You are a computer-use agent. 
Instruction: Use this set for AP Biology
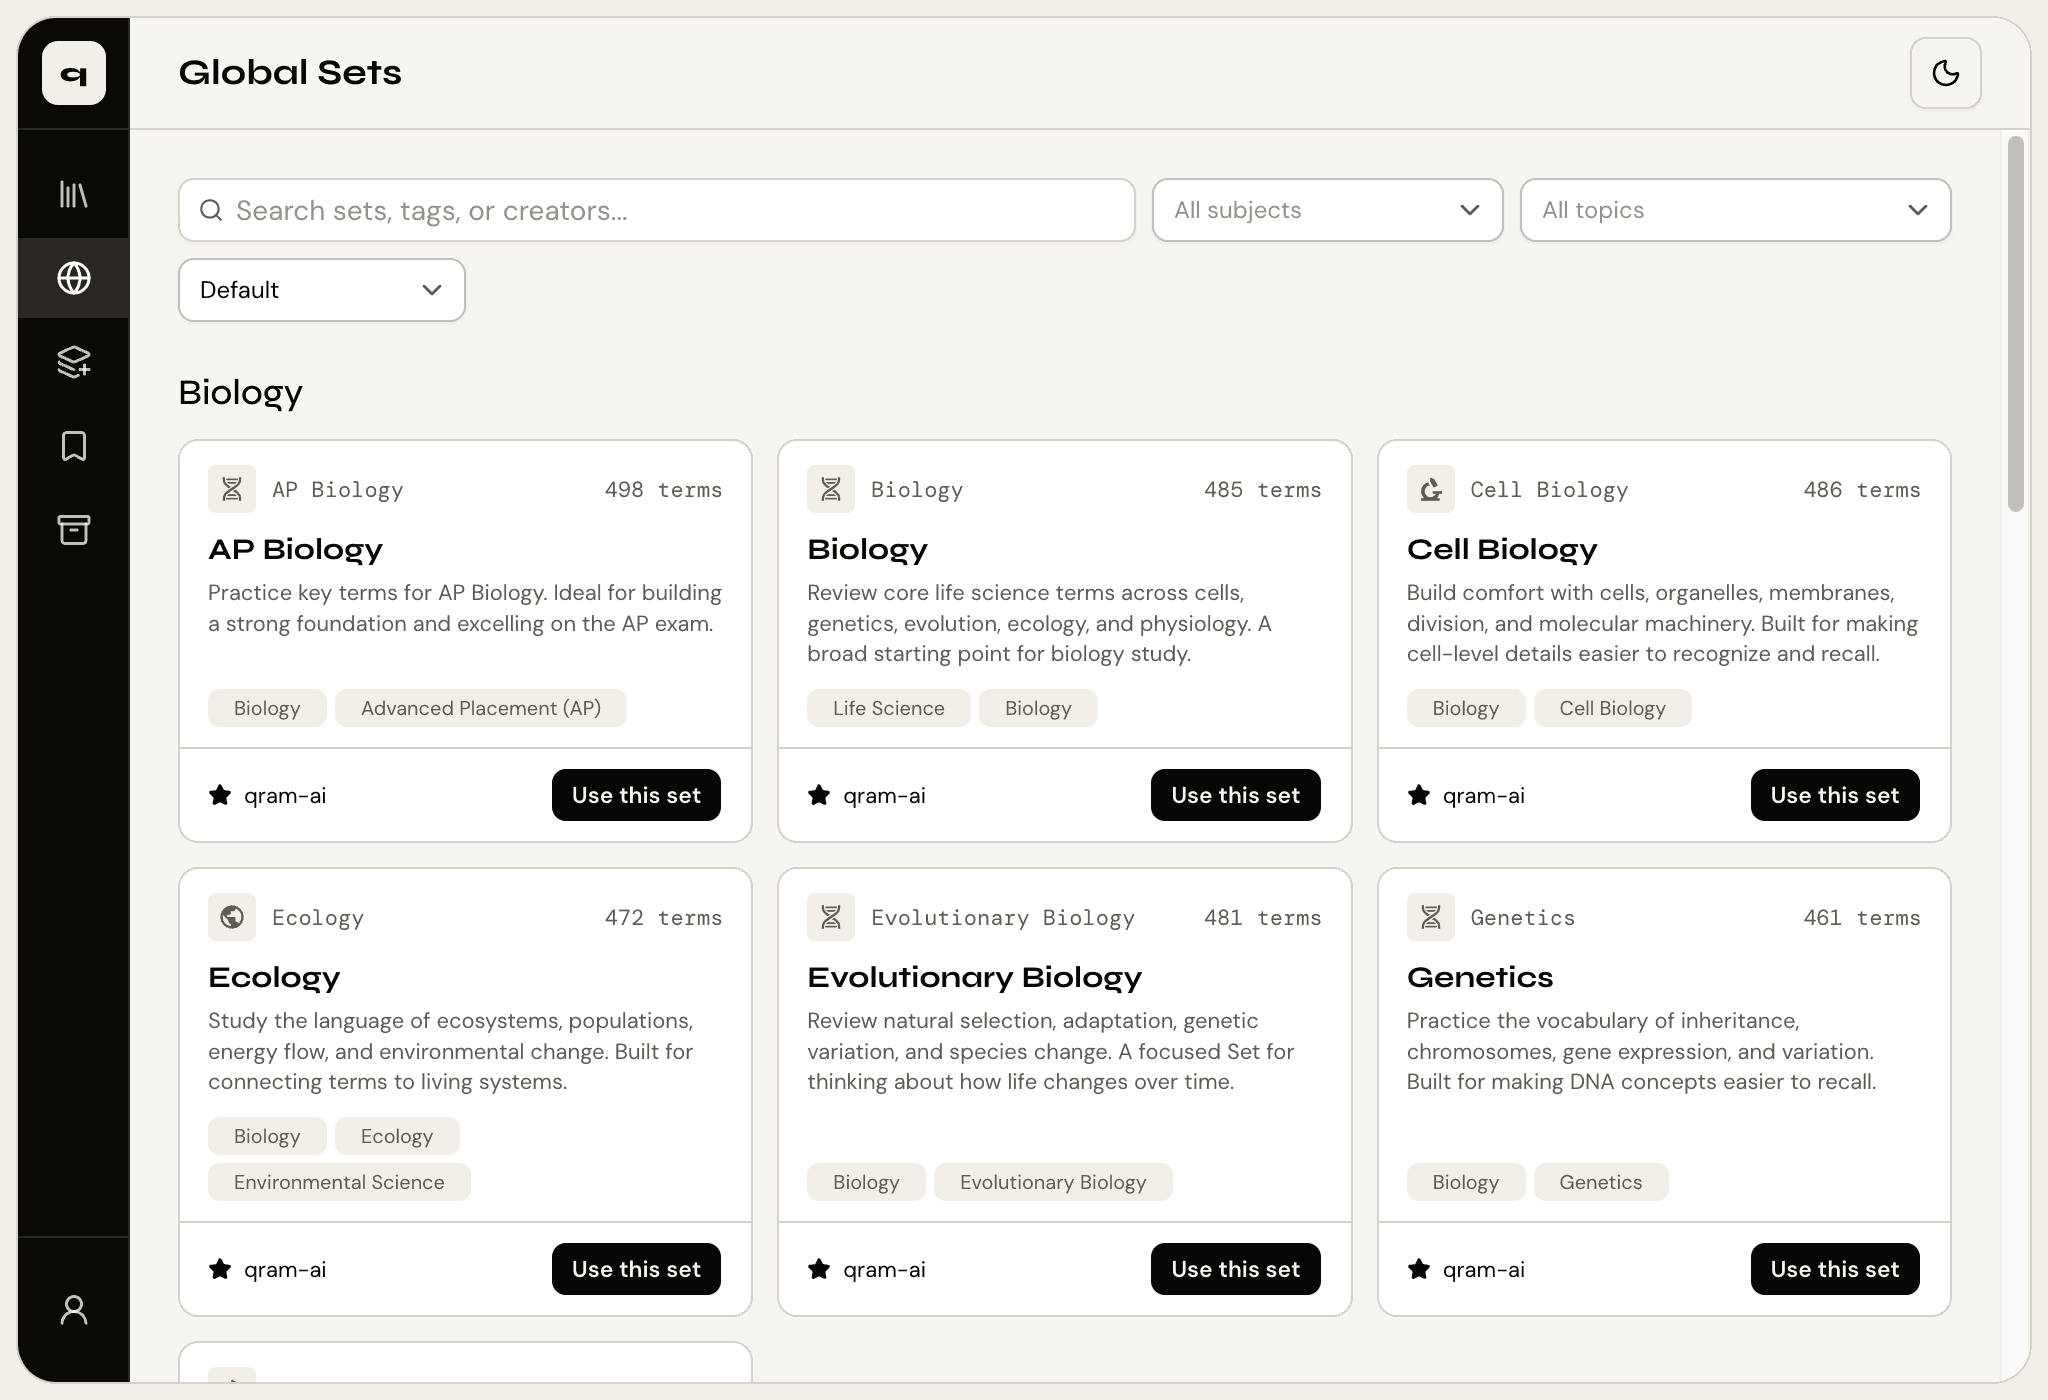[x=636, y=795]
